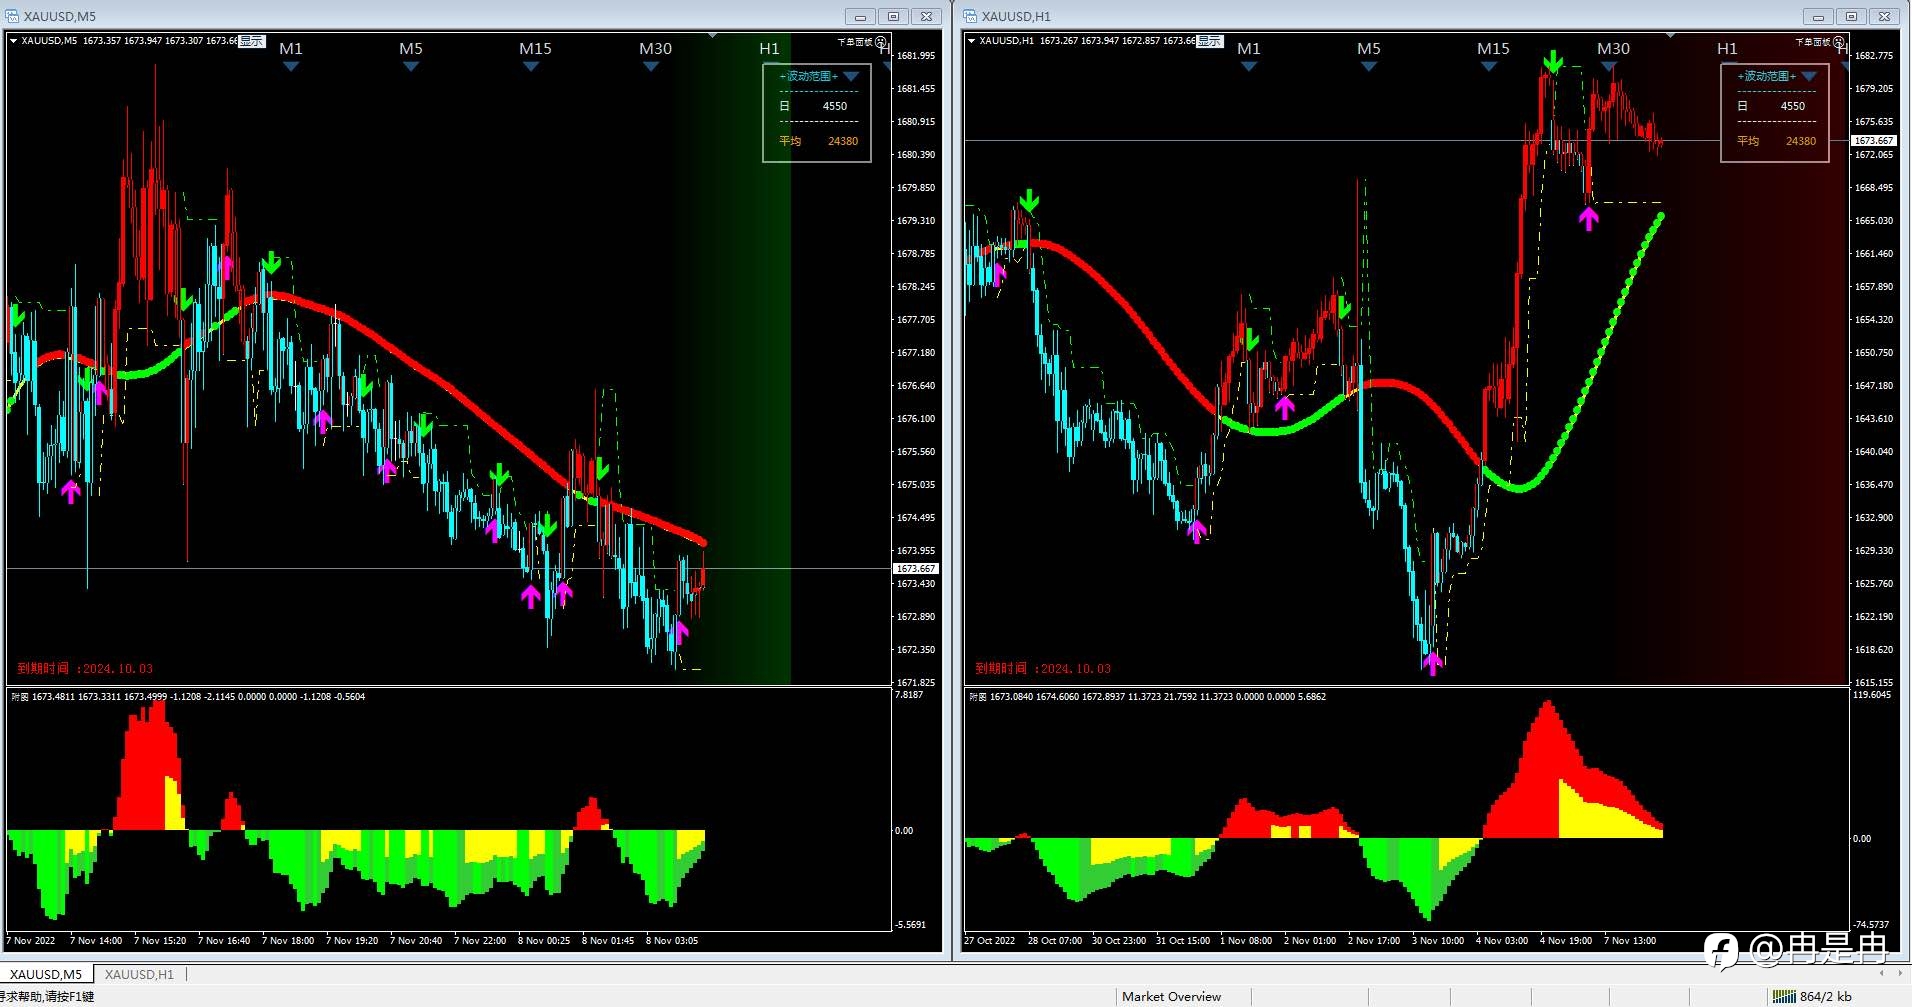Expand the triangle under M1 in the left chart

tap(291, 67)
